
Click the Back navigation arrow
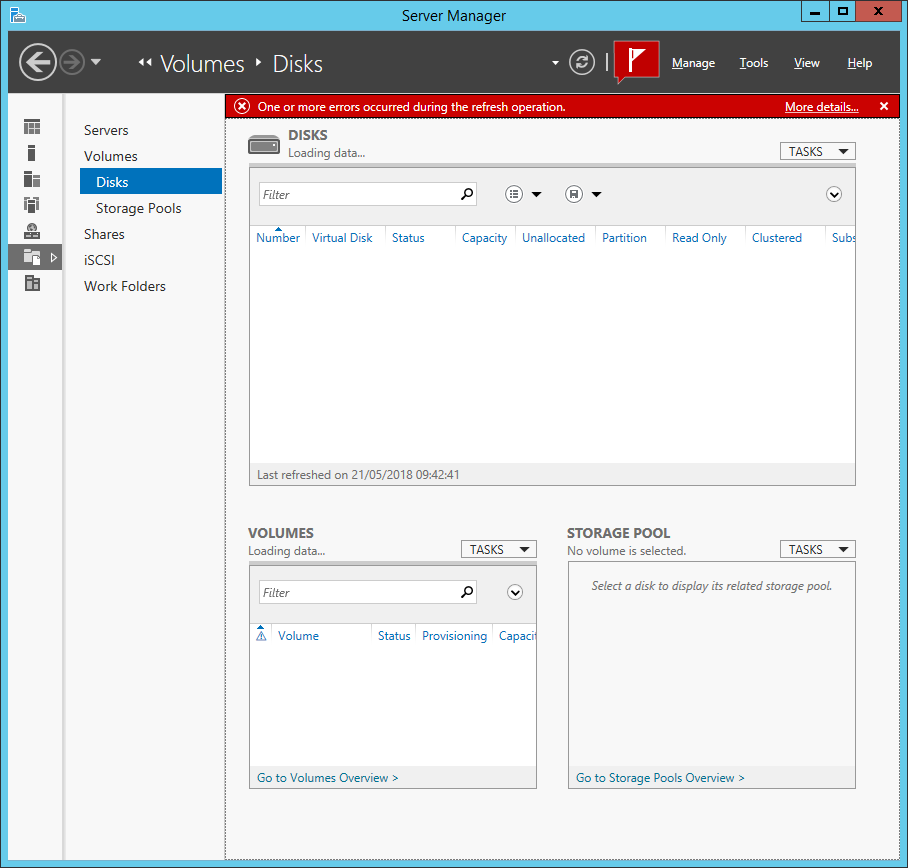(38, 62)
